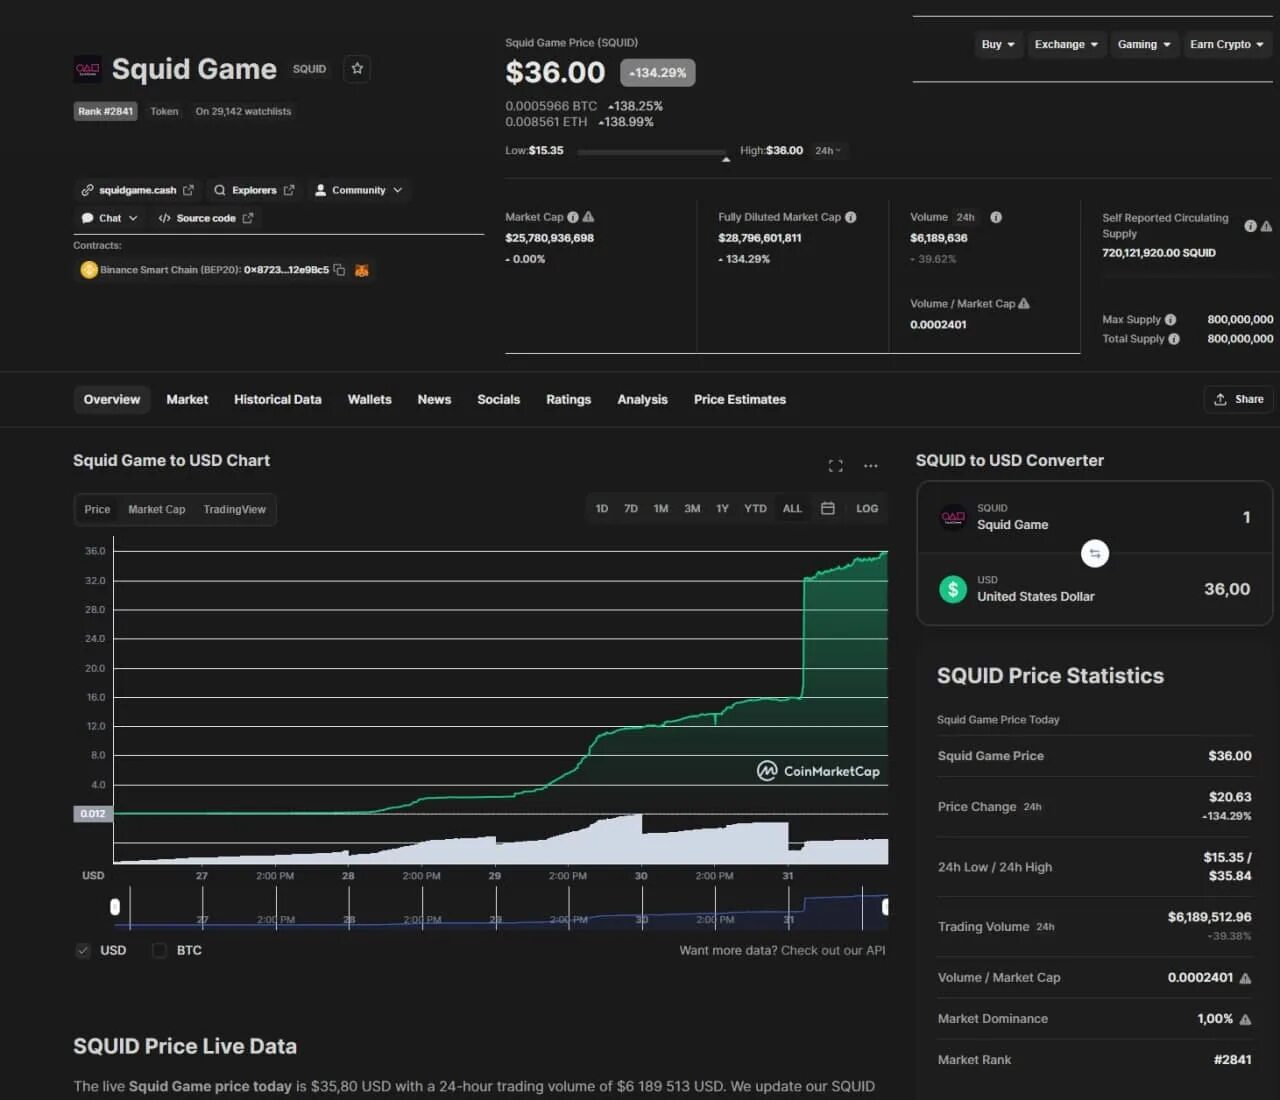Click Market Cap warning triangle
This screenshot has height=1100, width=1280.
coord(588,217)
